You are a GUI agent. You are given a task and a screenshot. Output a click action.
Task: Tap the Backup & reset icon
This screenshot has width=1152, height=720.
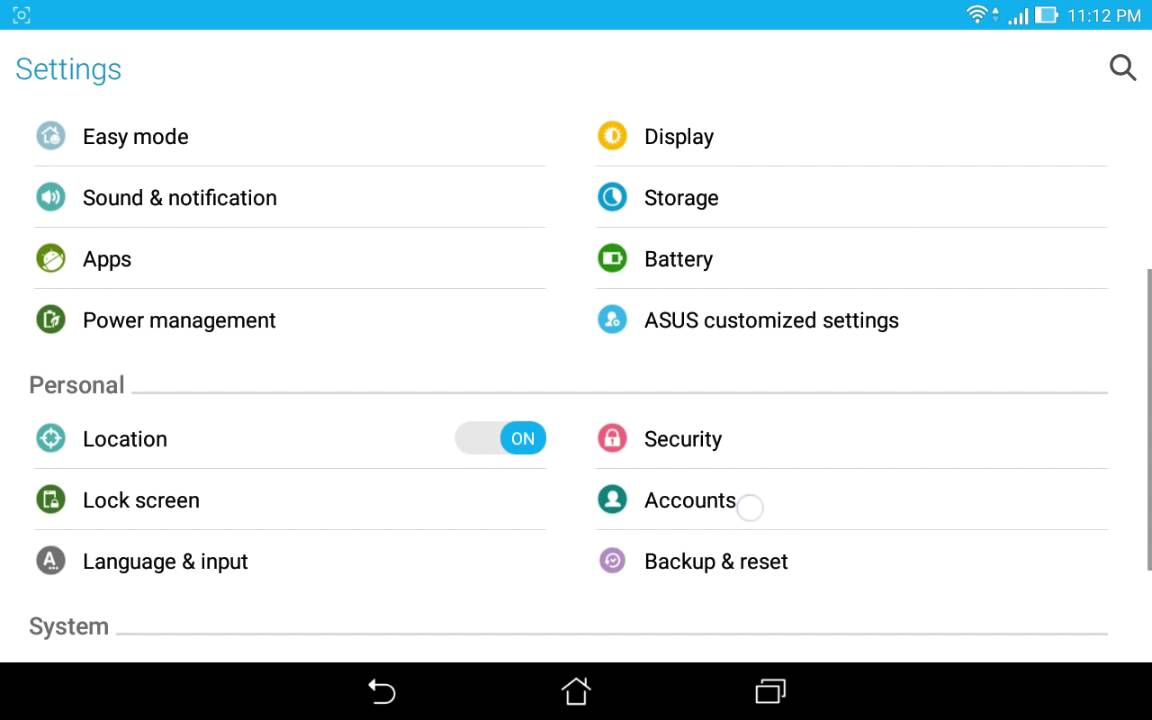[x=612, y=561]
